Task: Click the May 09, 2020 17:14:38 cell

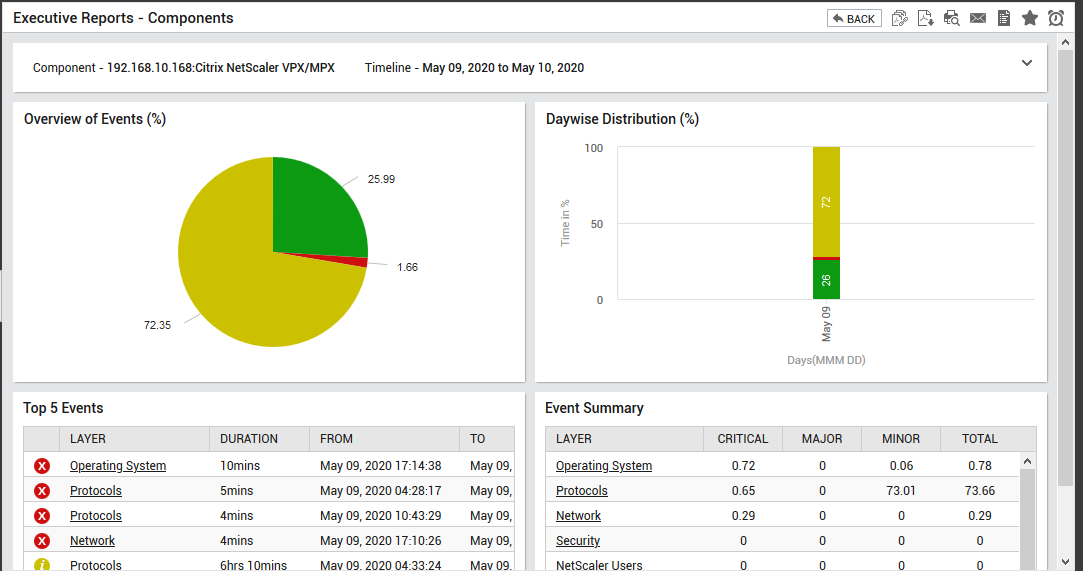Action: pos(381,466)
